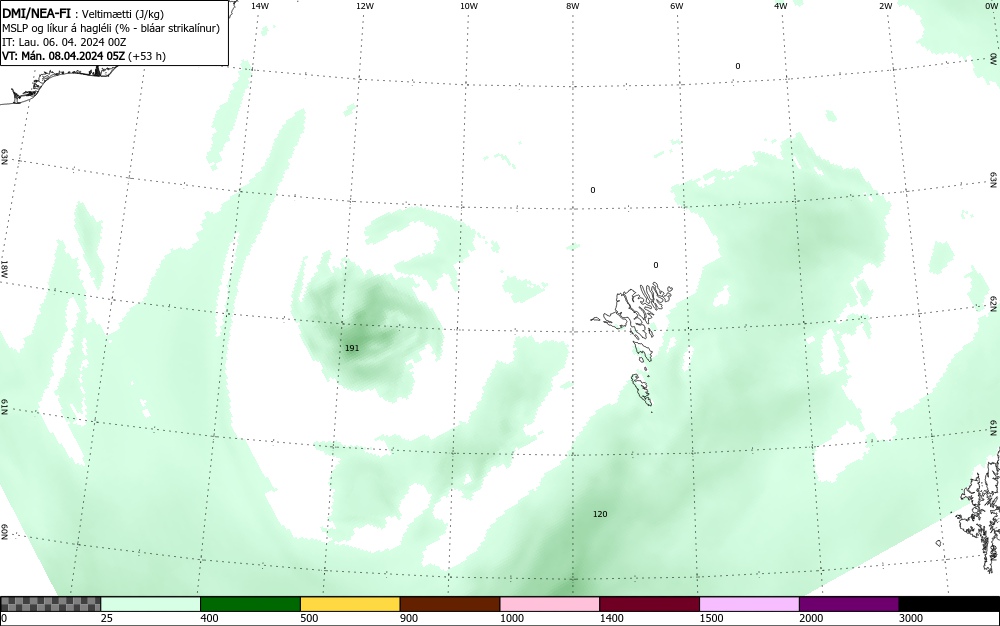
Task: Click the Veltimætti (J/kg) parameter text
Action: (123, 15)
